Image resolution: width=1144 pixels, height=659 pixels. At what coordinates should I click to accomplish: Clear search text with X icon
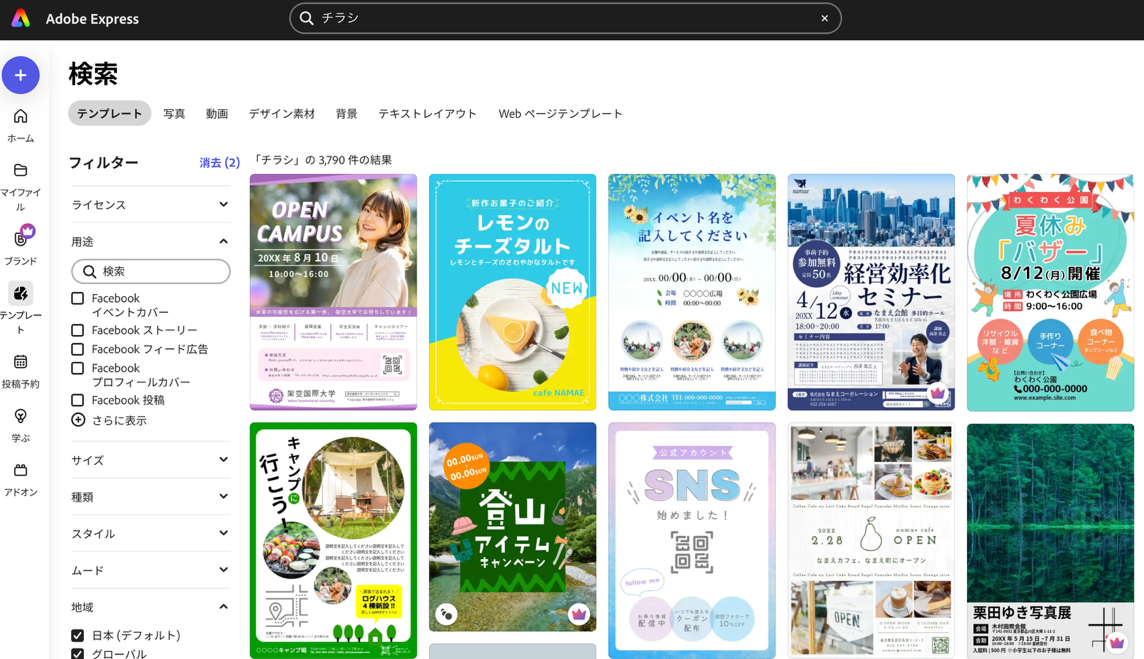click(x=824, y=18)
